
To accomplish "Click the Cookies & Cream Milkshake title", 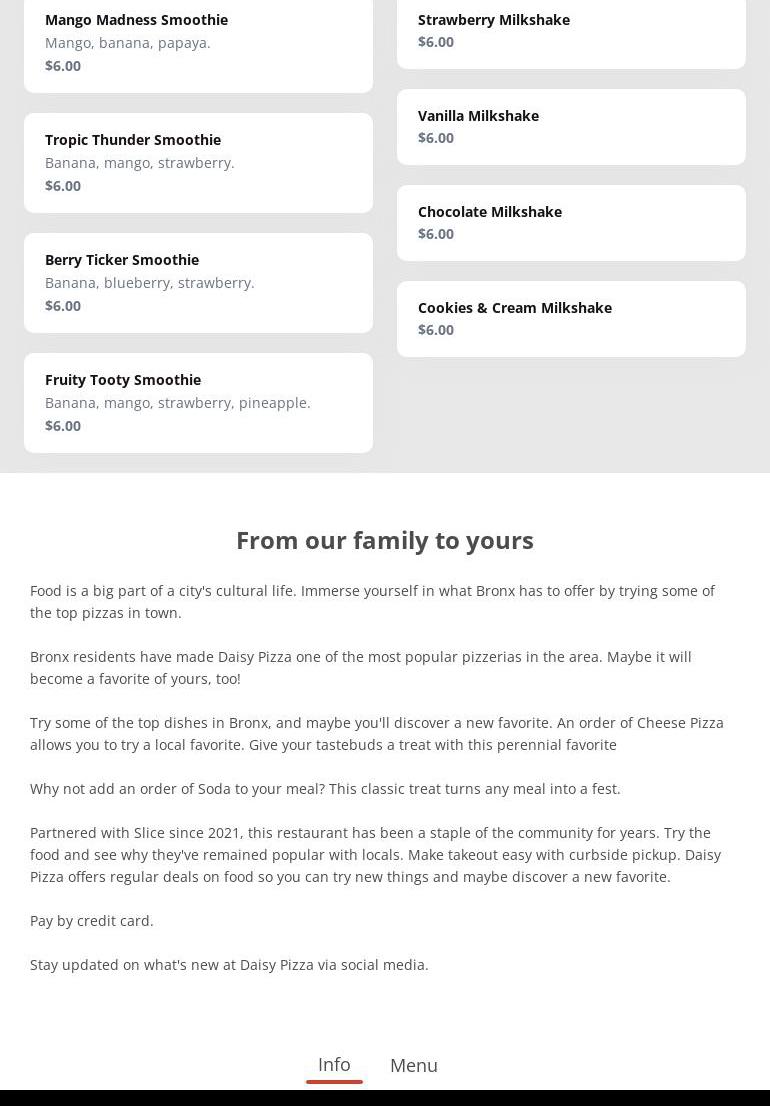I will 515,308.
